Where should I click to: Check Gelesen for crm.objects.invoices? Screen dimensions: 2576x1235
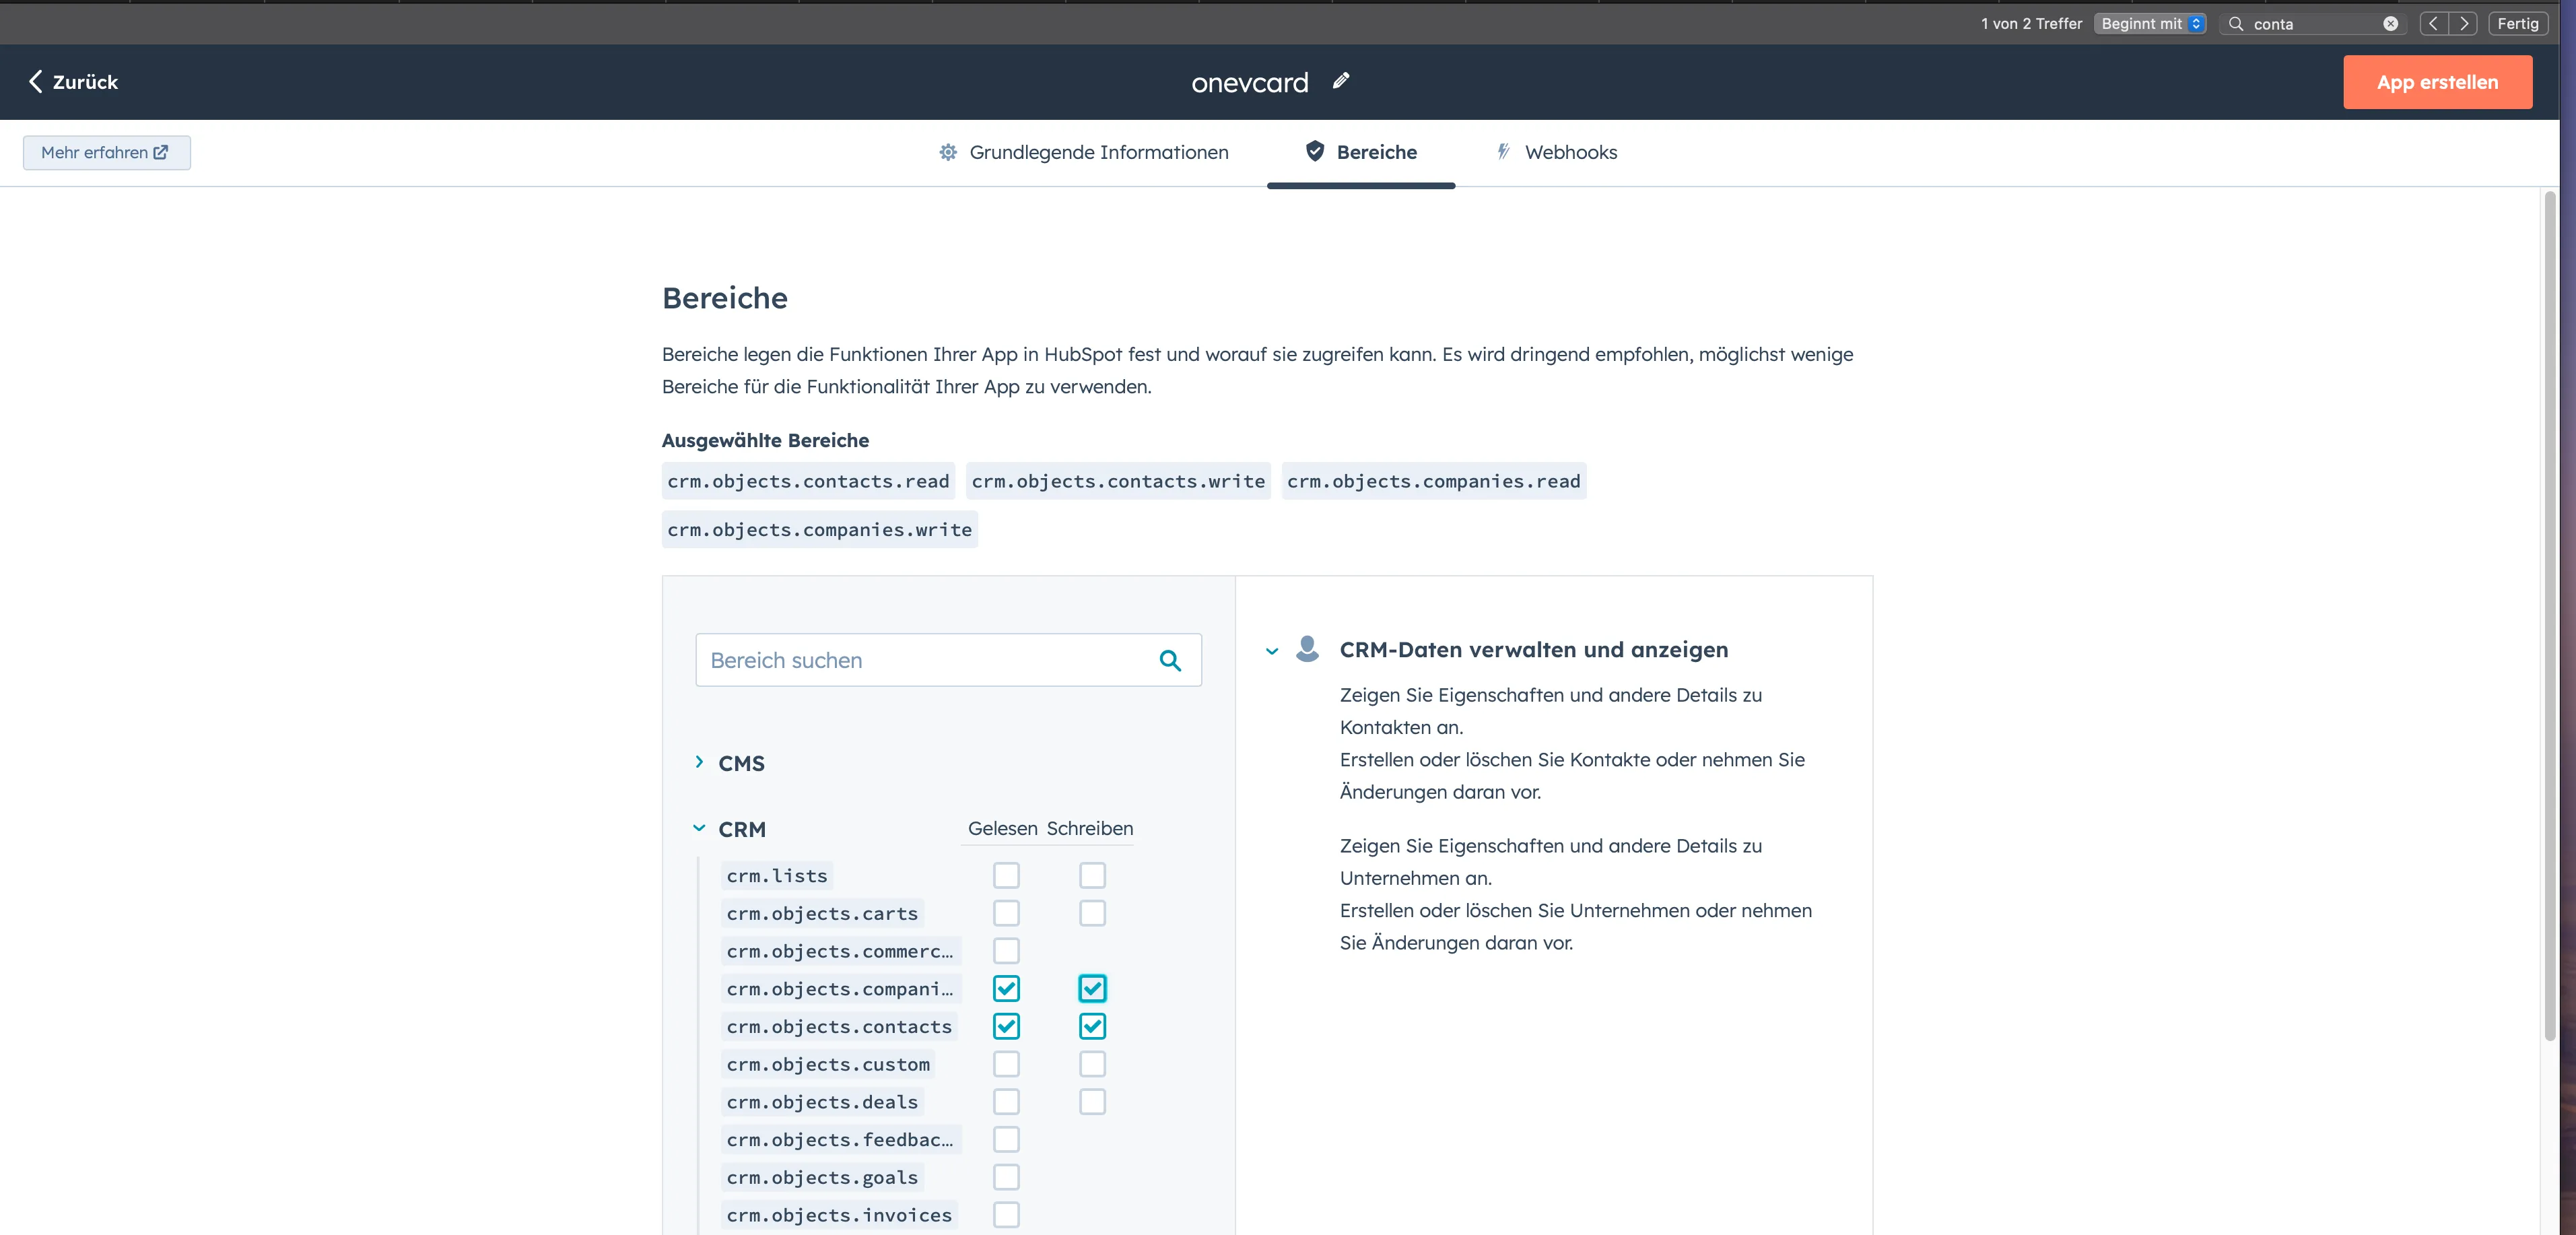[x=1006, y=1215]
